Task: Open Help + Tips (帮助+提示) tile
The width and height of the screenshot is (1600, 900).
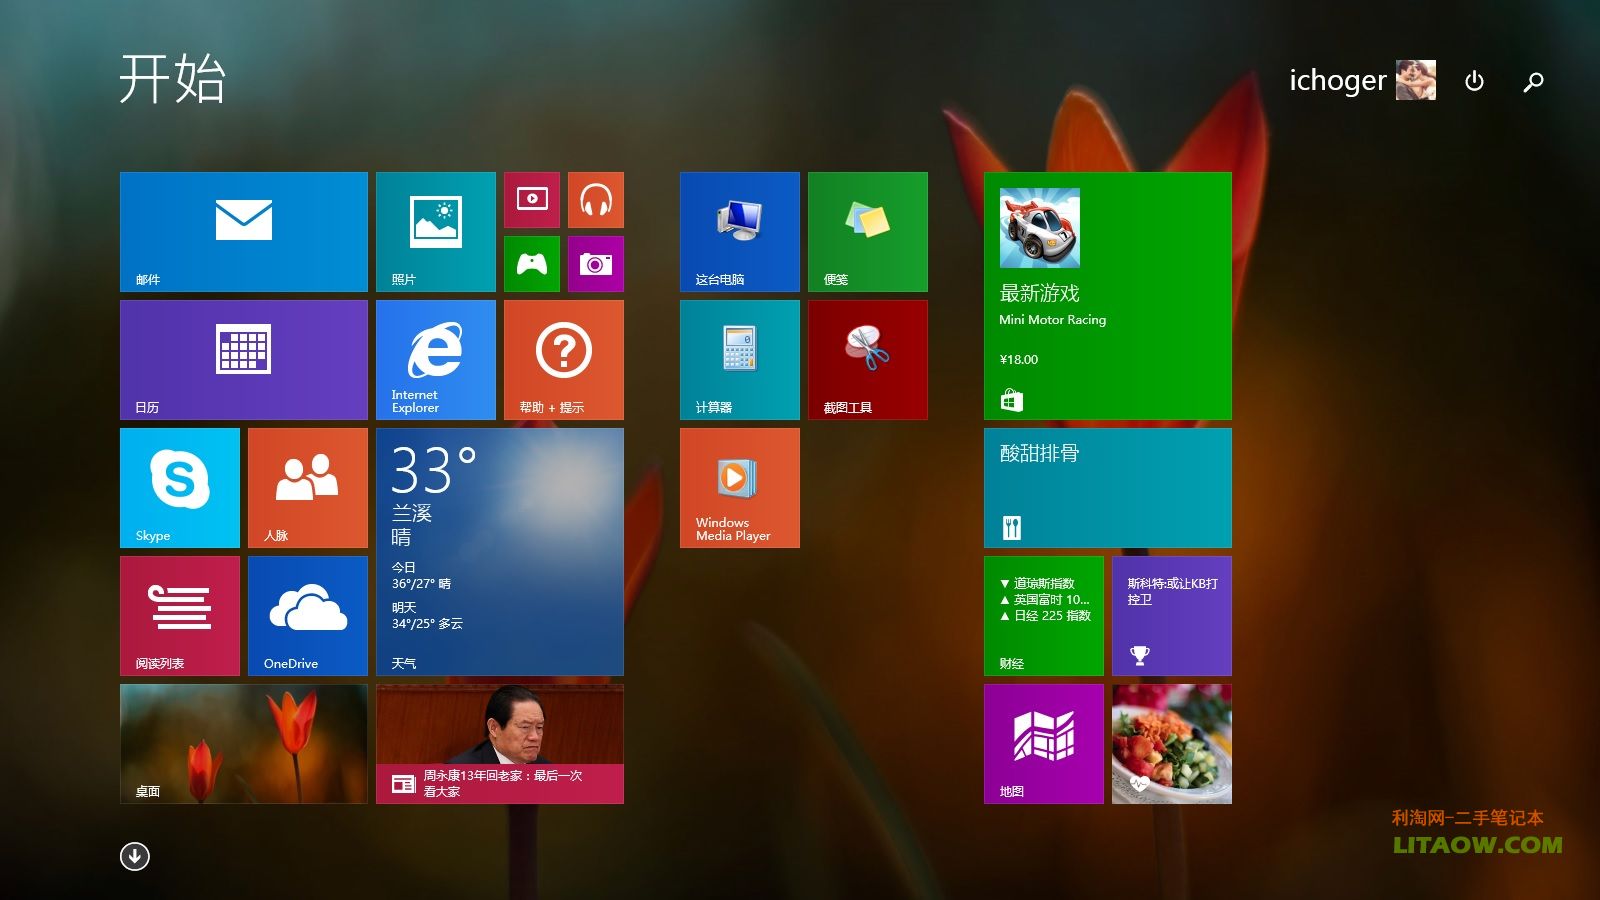Action: 564,360
